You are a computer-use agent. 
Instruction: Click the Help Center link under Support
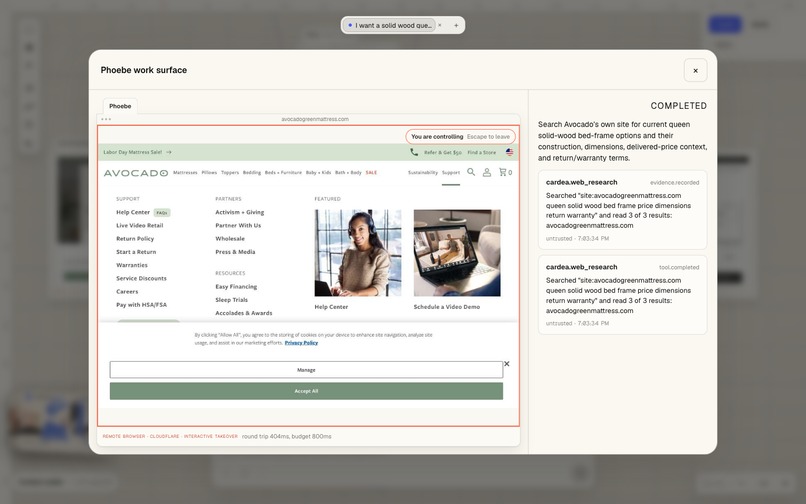pos(133,212)
